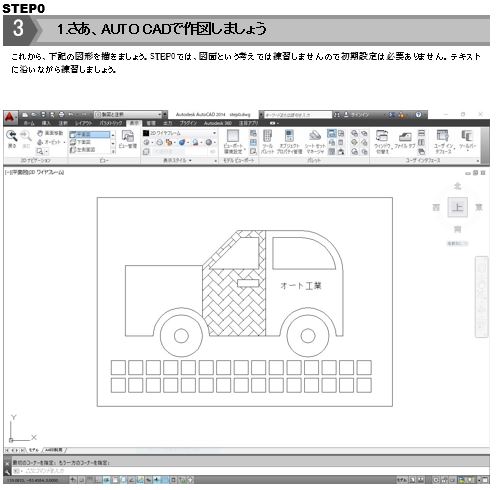
Task: Click the サインイン sign-in button
Action: point(357,115)
